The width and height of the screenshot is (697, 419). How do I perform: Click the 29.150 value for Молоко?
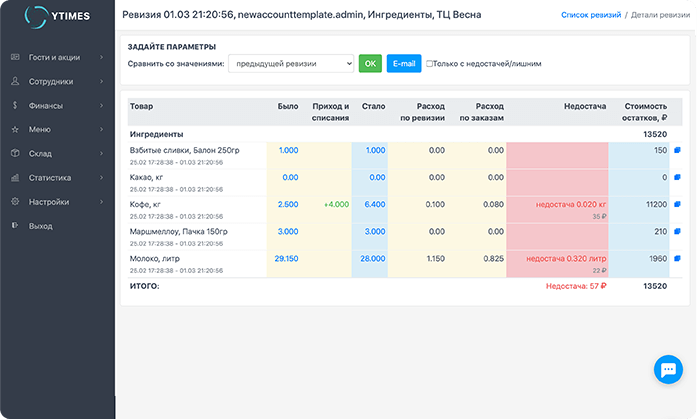click(286, 258)
